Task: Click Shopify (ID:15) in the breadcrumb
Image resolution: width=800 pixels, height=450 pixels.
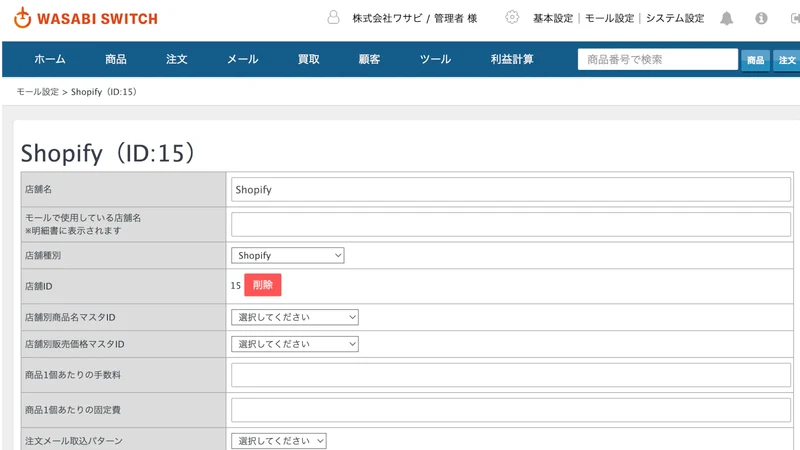Action: tap(104, 92)
